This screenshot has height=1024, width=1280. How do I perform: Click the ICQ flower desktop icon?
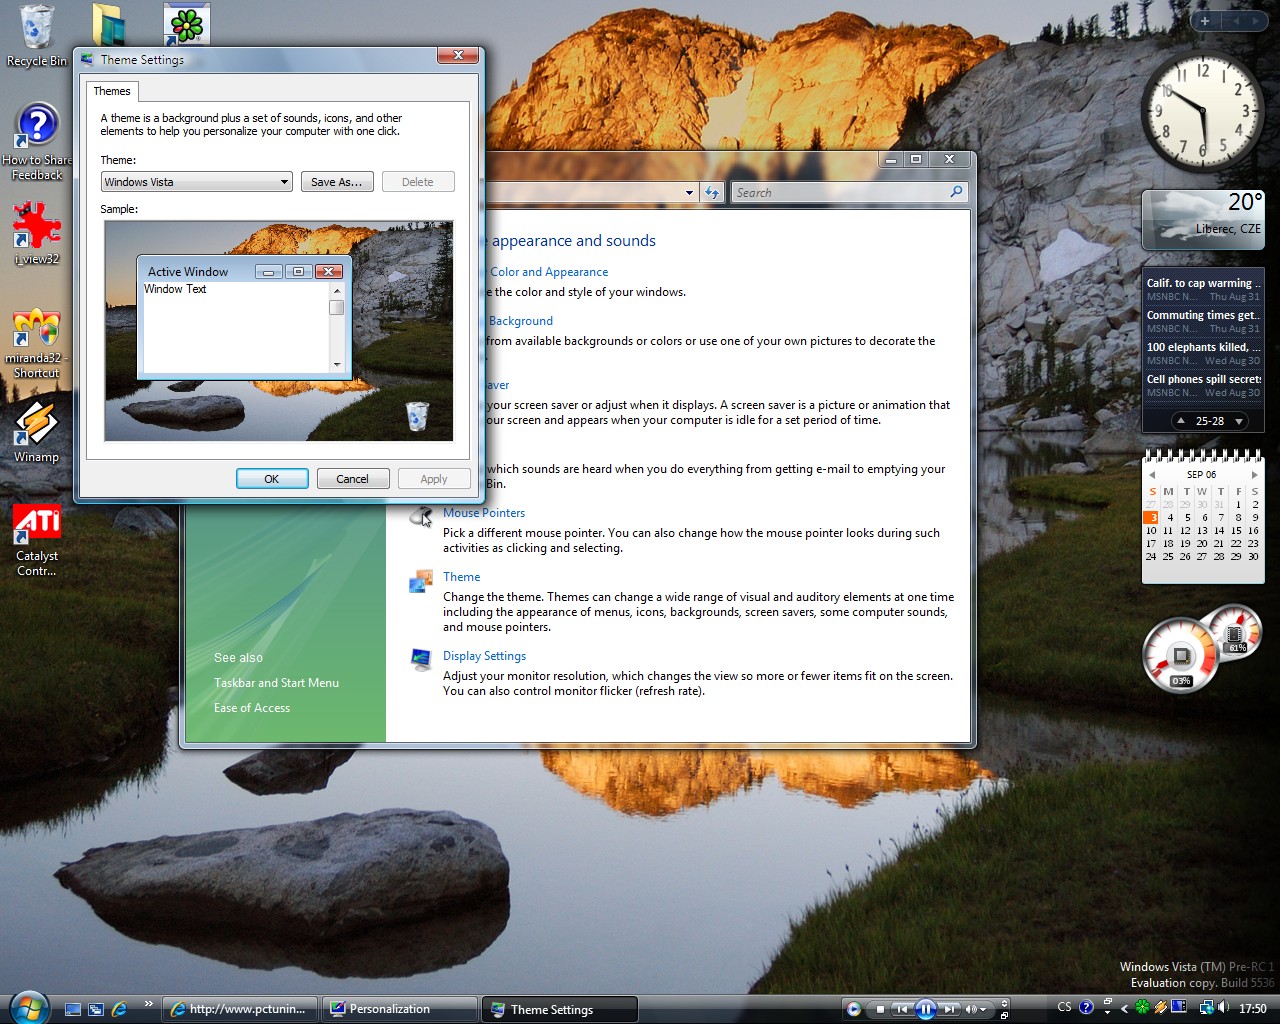(x=186, y=24)
